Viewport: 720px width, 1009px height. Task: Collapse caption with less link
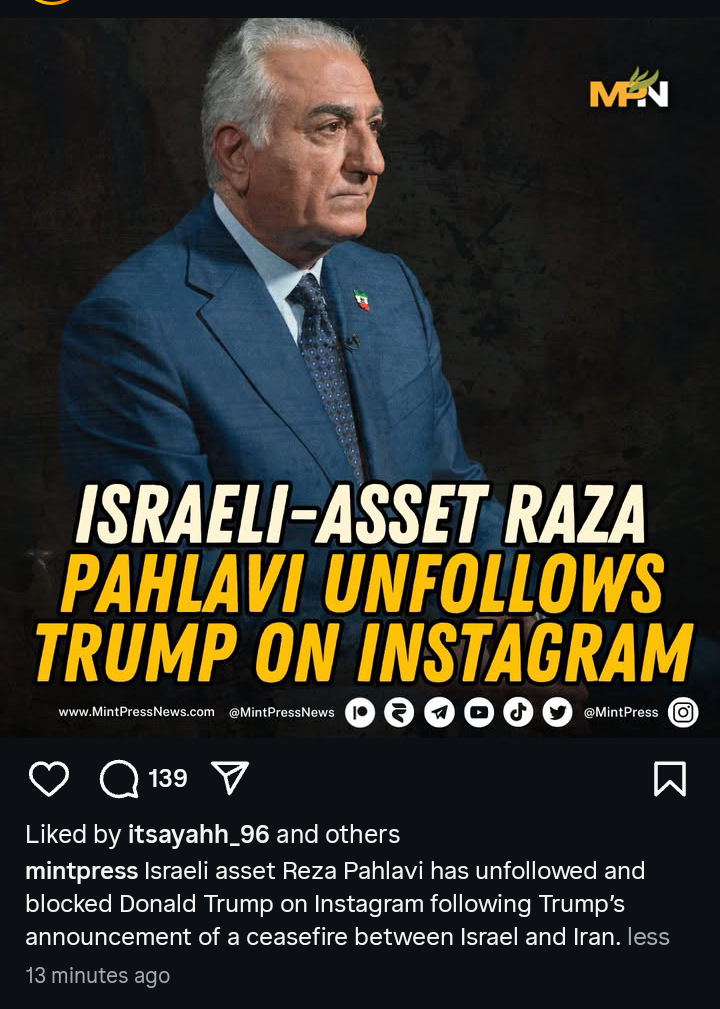coord(649,937)
